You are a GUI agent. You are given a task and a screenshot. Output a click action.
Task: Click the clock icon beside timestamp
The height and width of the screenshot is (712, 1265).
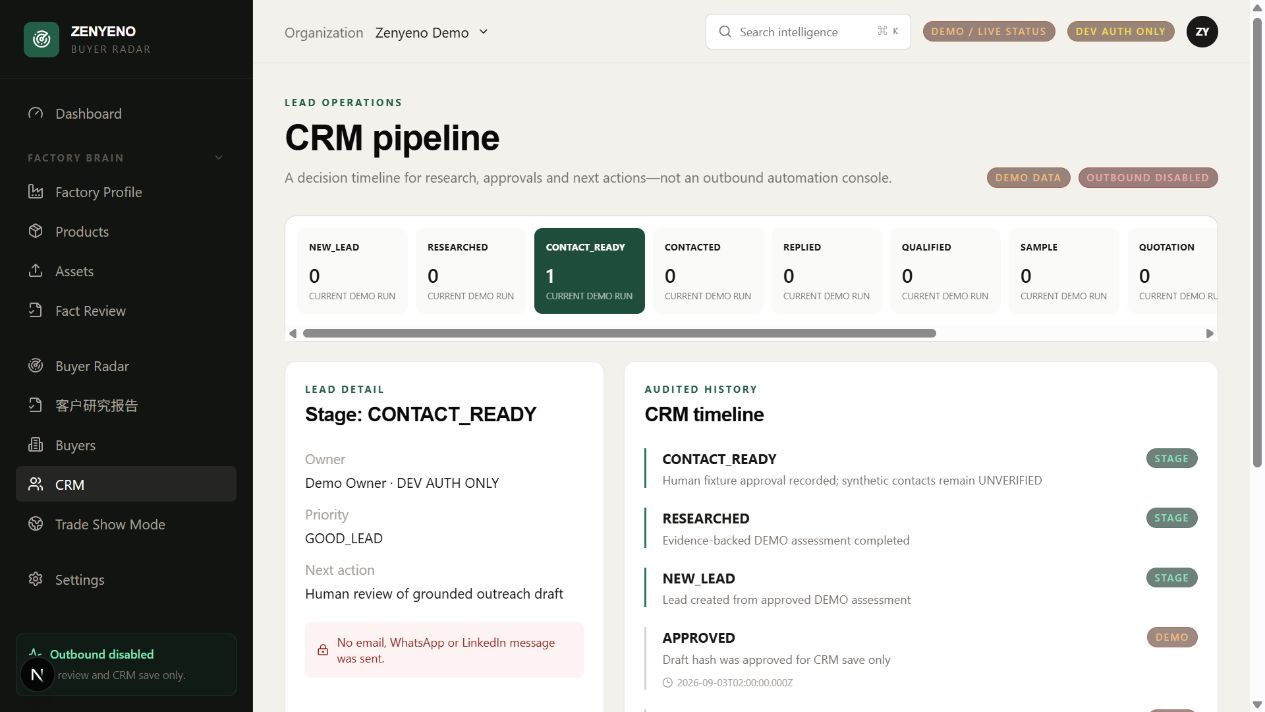pyautogui.click(x=668, y=683)
